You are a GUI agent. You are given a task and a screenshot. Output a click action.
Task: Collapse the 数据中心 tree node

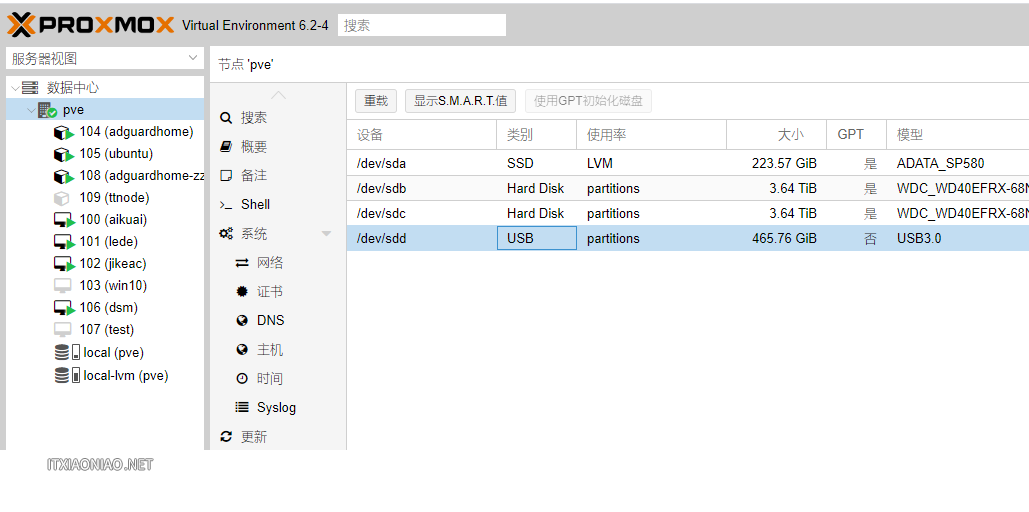point(15,88)
